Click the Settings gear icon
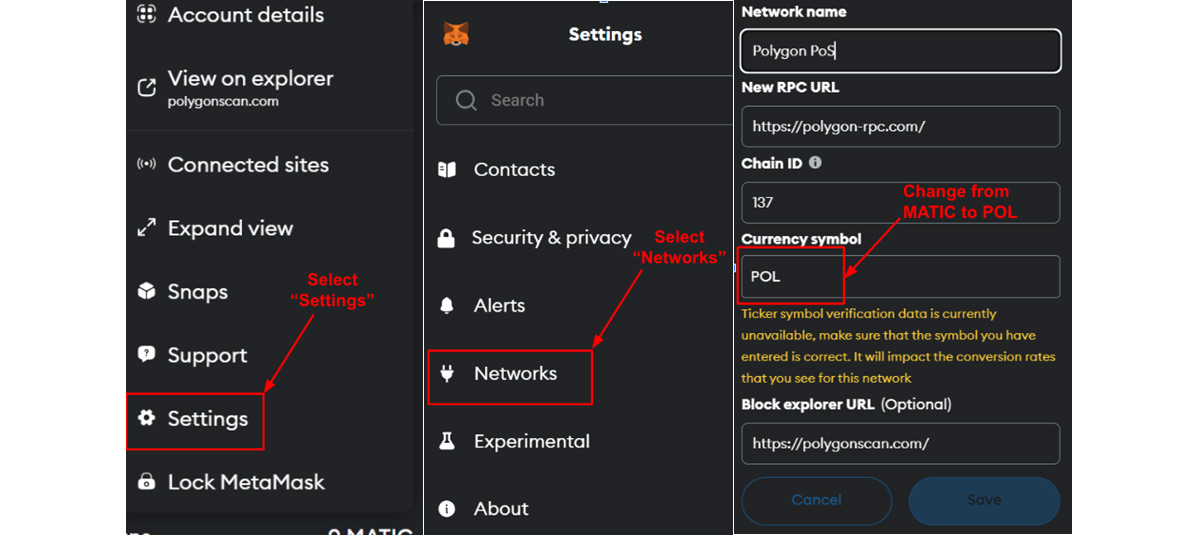The image size is (1200, 539). (x=147, y=418)
